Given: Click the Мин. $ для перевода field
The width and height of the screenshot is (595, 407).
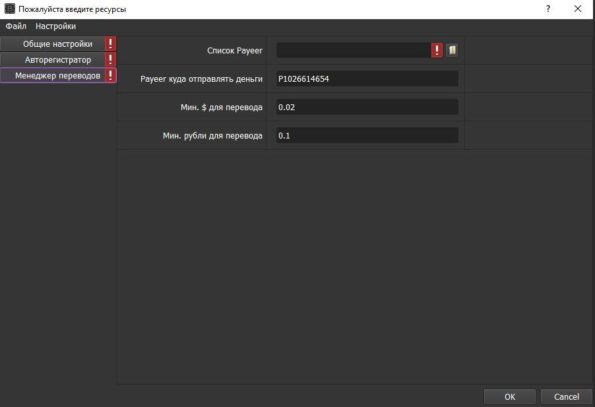Looking at the screenshot, I should coord(367,107).
